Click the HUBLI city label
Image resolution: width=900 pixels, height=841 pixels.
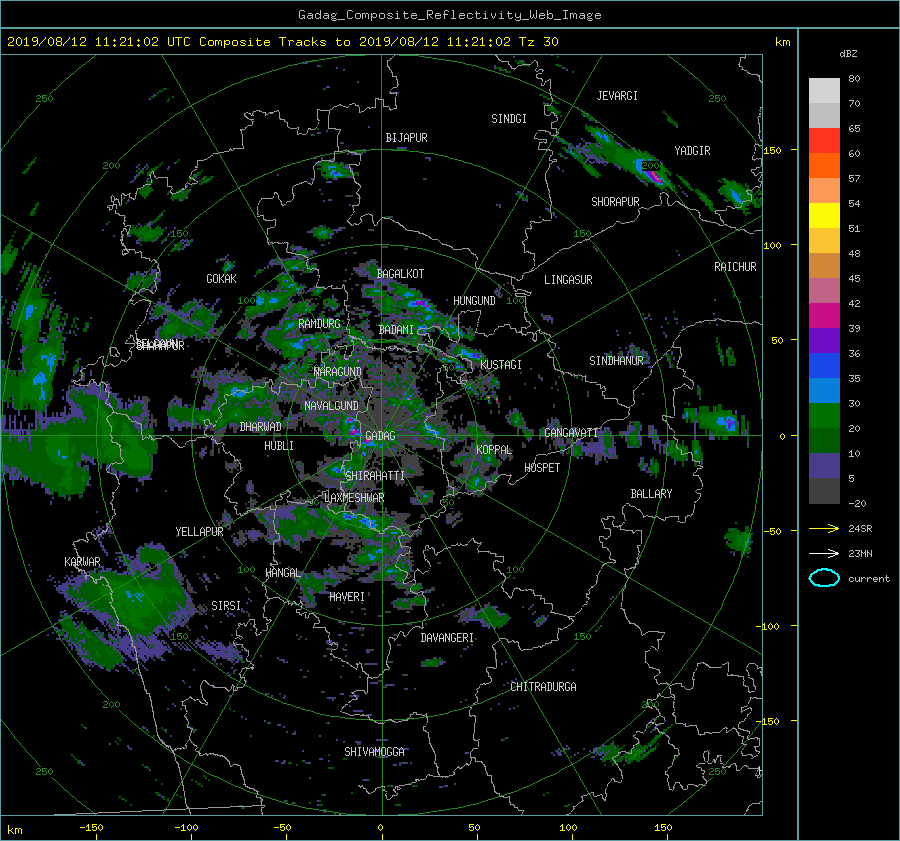point(279,446)
